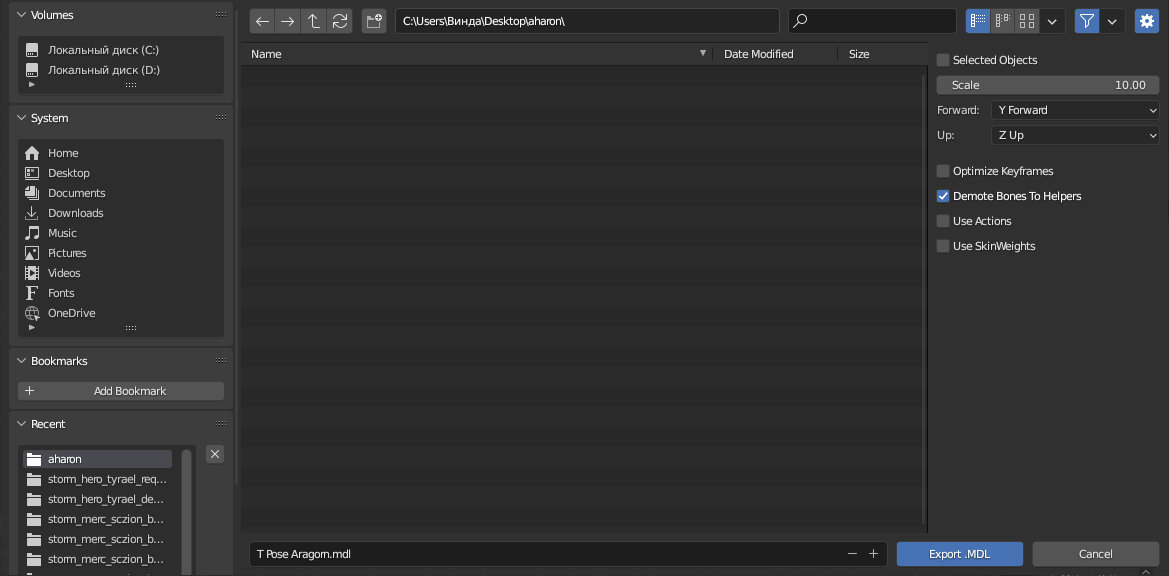Select Локальный диск (D:) volume
The width and height of the screenshot is (1169, 576).
104,70
